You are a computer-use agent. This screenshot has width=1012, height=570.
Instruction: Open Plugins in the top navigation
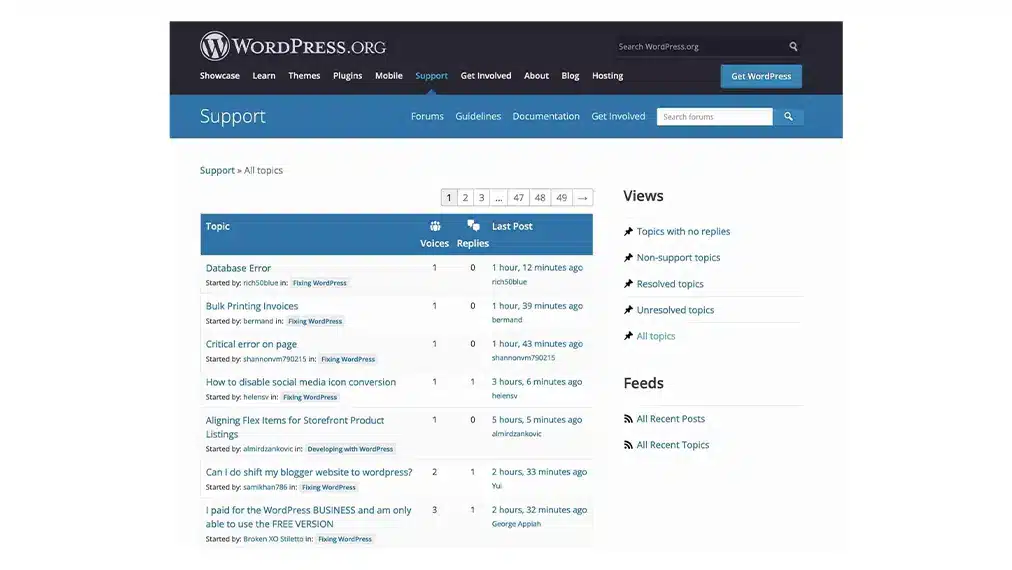point(347,76)
